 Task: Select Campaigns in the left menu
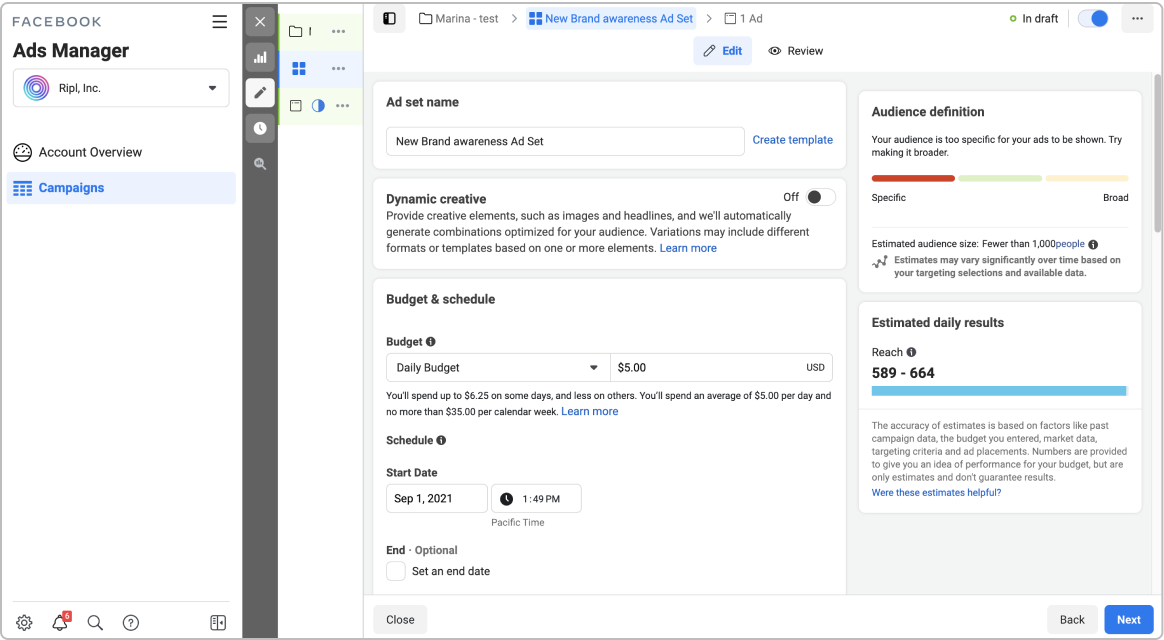[x=121, y=188]
